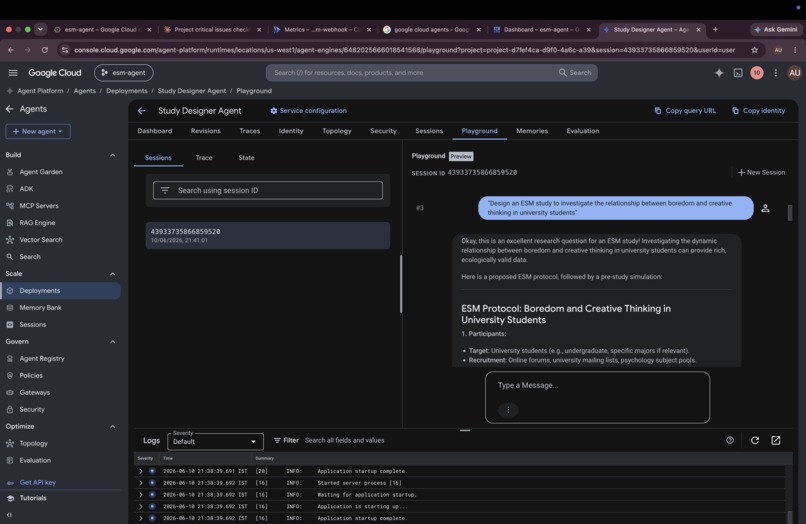Open the browser tab list dropdown arrow

[40, 29]
